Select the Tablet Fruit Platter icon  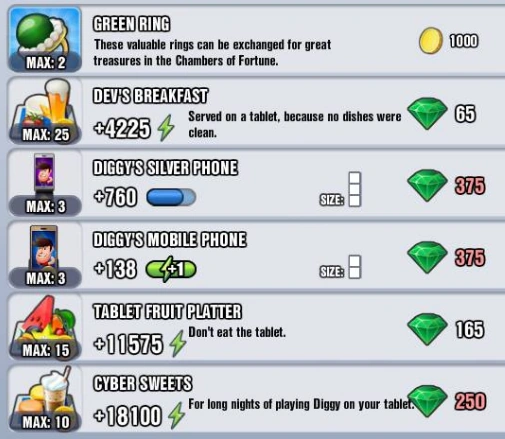coord(45,327)
